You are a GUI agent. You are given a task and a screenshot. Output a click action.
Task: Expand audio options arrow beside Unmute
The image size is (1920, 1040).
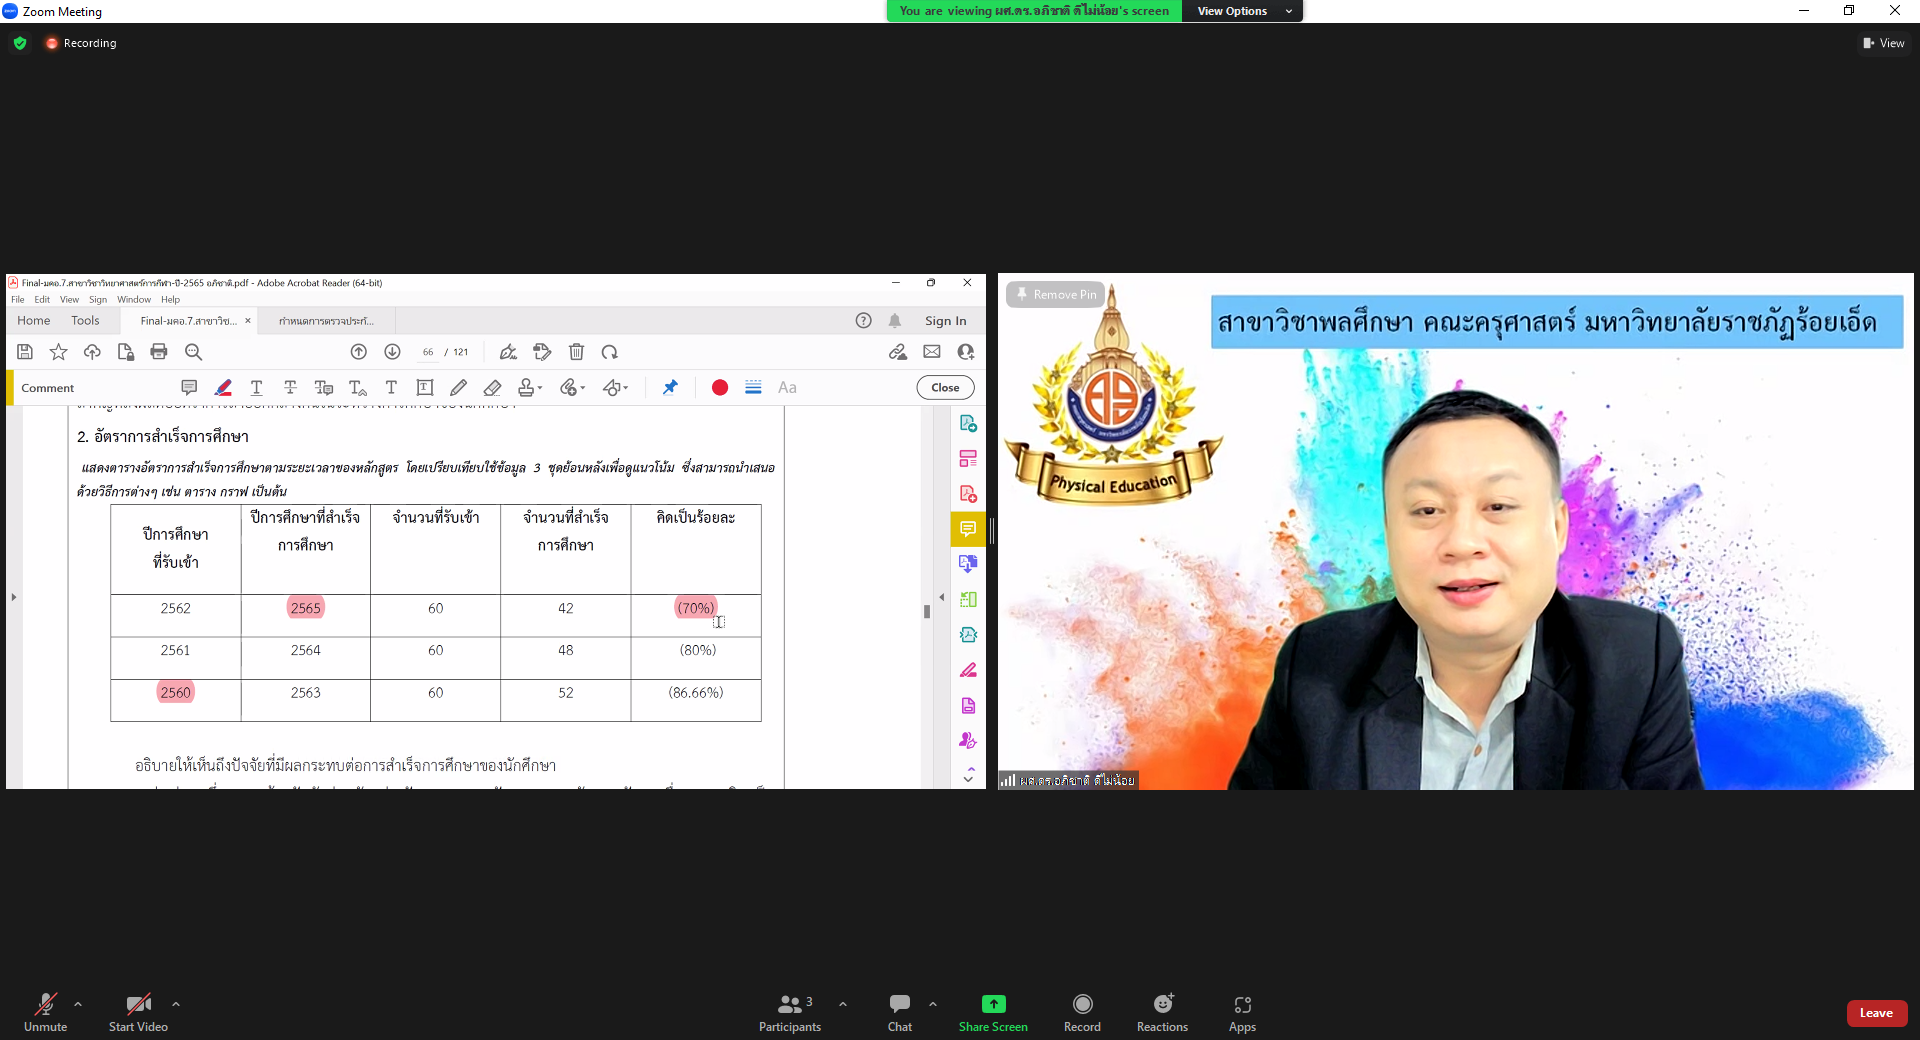[x=78, y=1004]
